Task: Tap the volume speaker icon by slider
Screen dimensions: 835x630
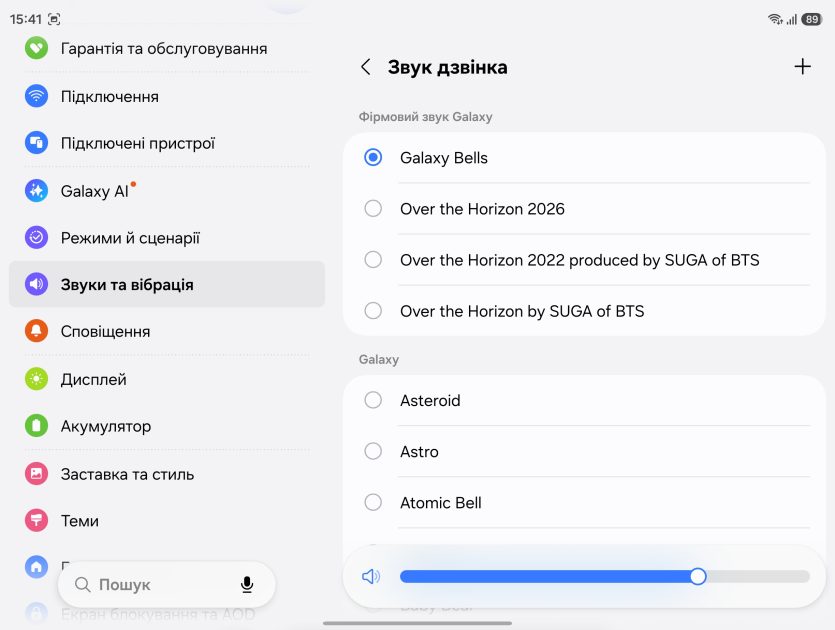Action: (x=371, y=576)
